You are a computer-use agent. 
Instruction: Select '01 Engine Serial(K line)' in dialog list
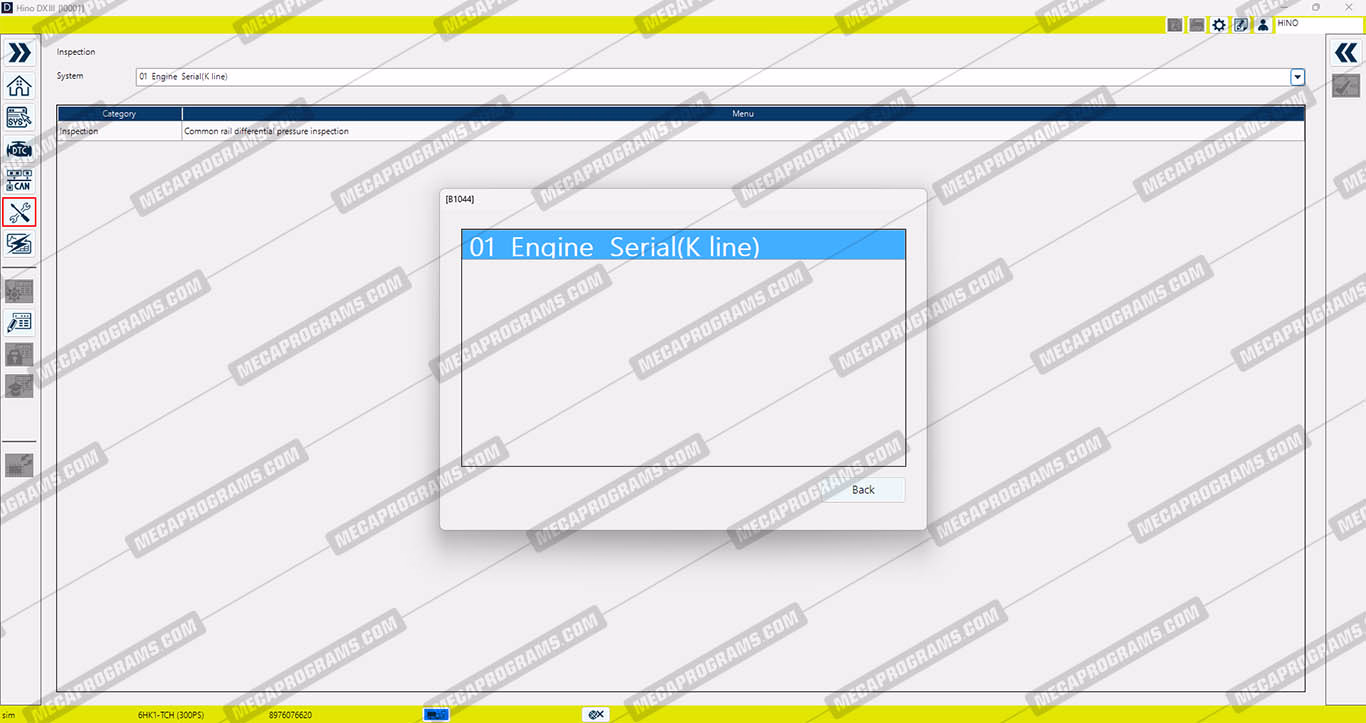point(683,246)
